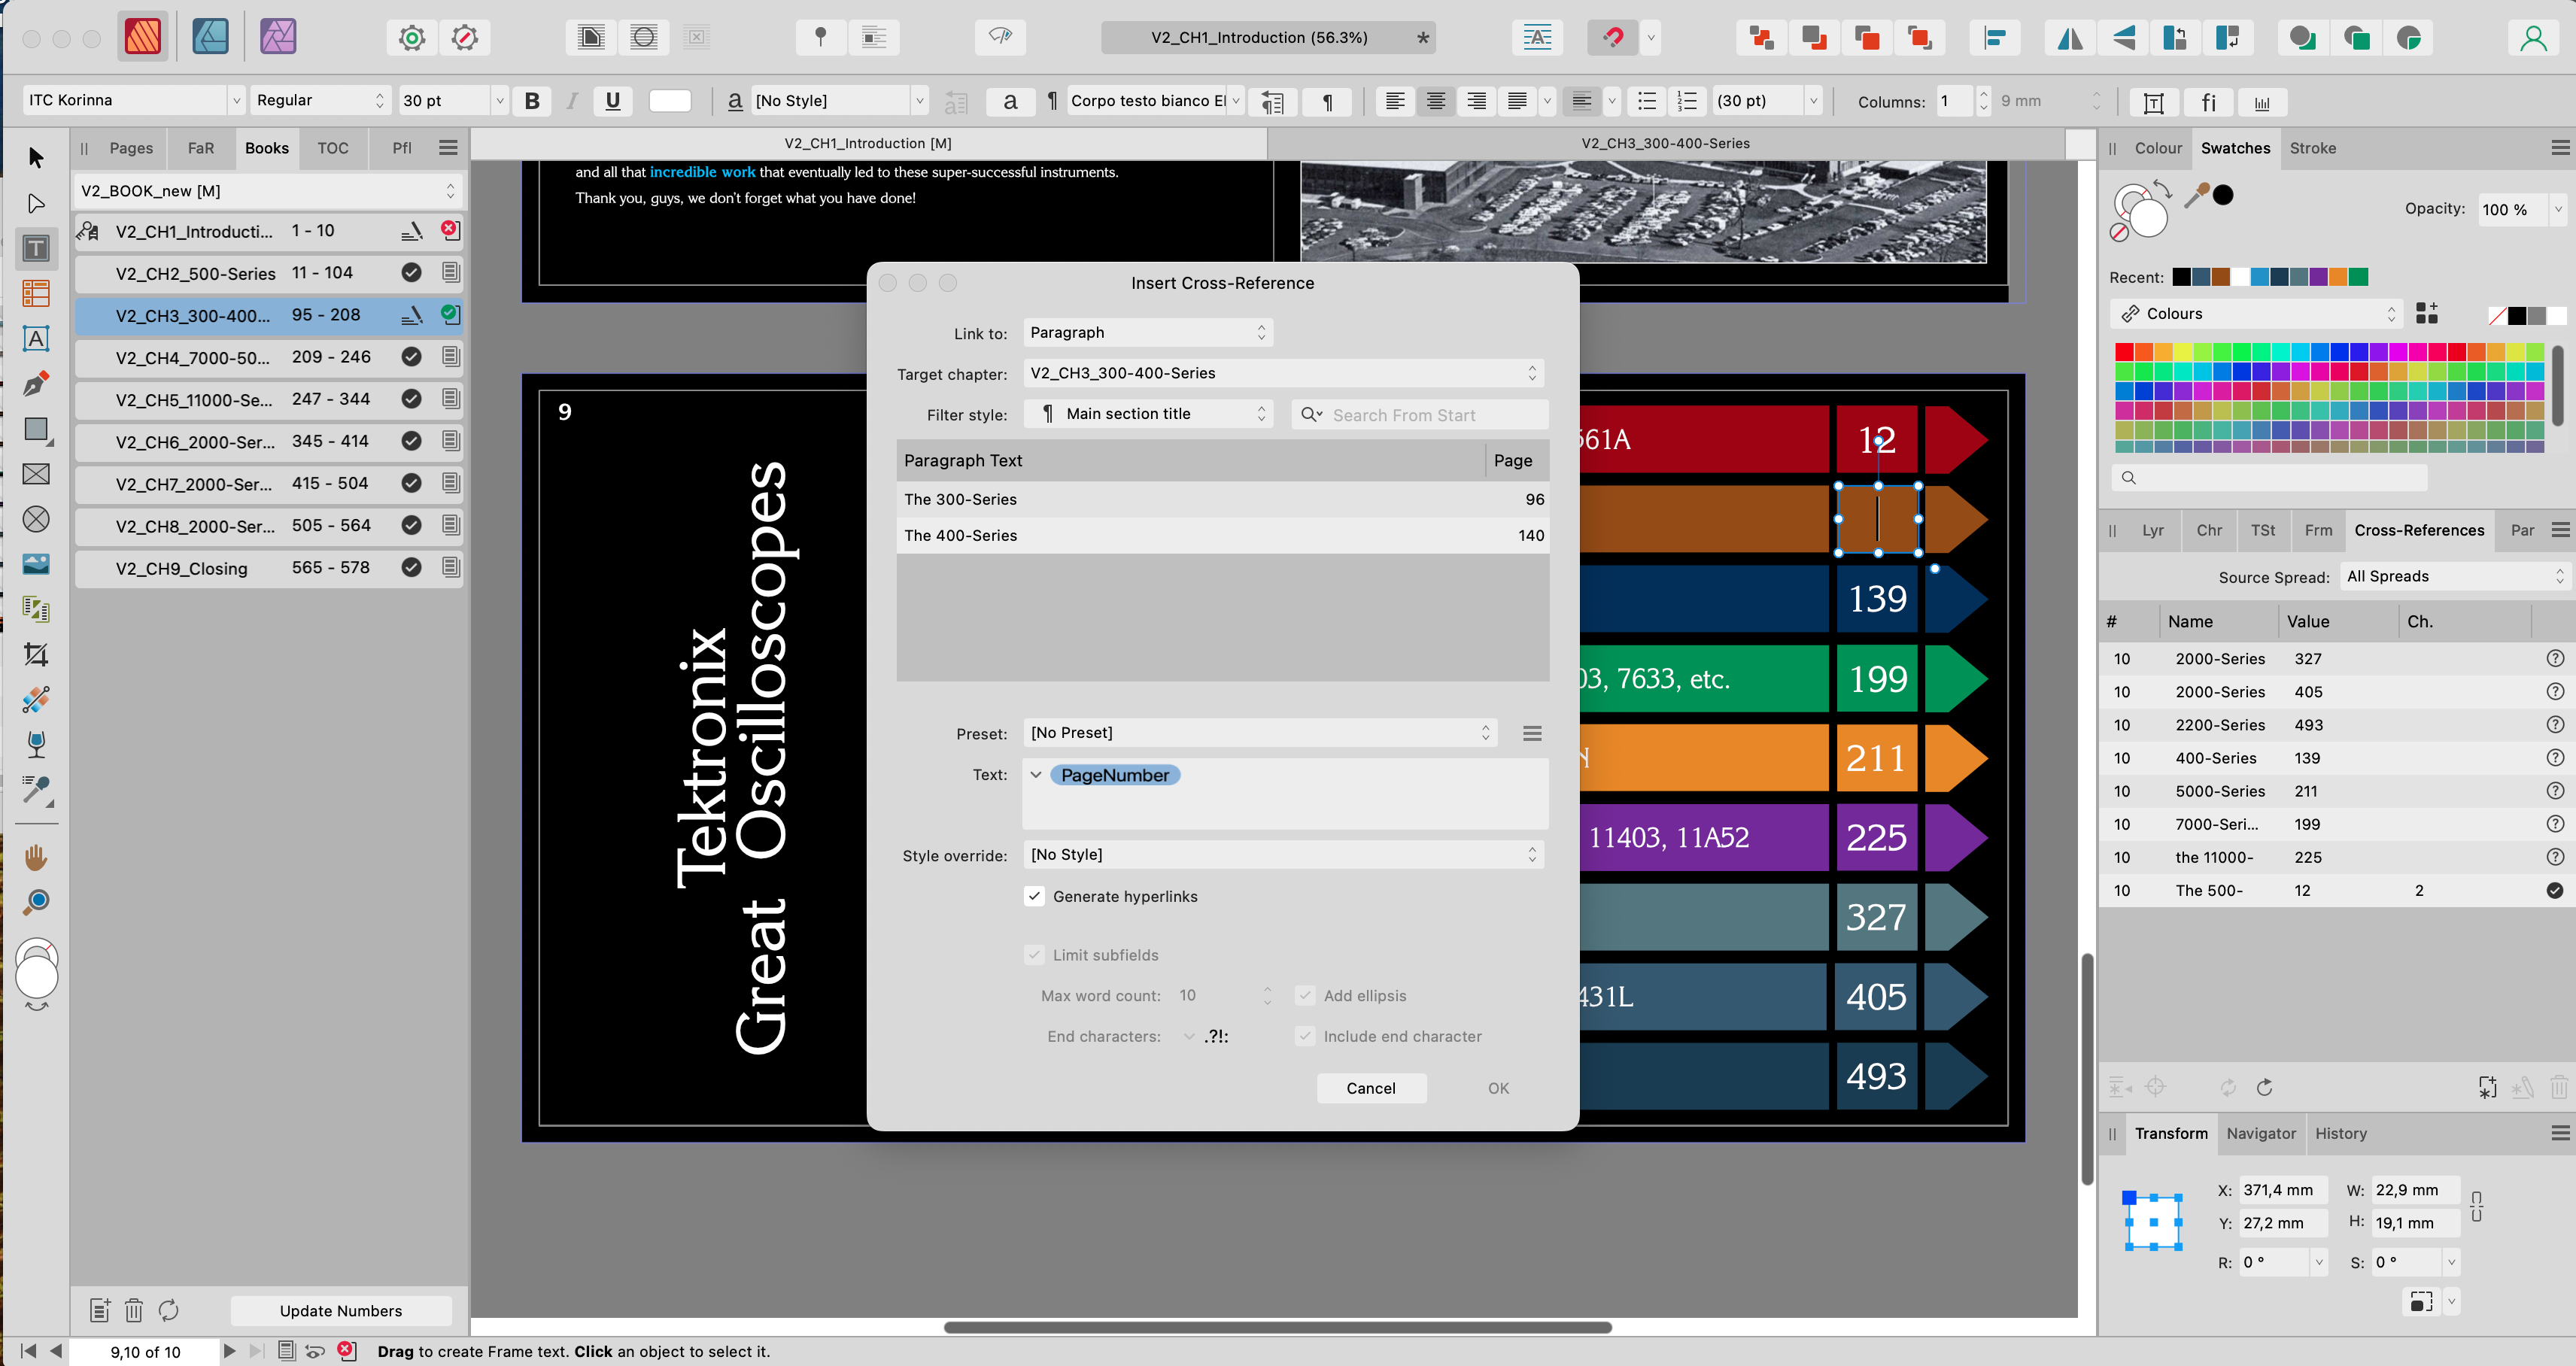Image resolution: width=2576 pixels, height=1366 pixels.
Task: Click the text colour swatch in context toolbar
Action: (x=670, y=101)
